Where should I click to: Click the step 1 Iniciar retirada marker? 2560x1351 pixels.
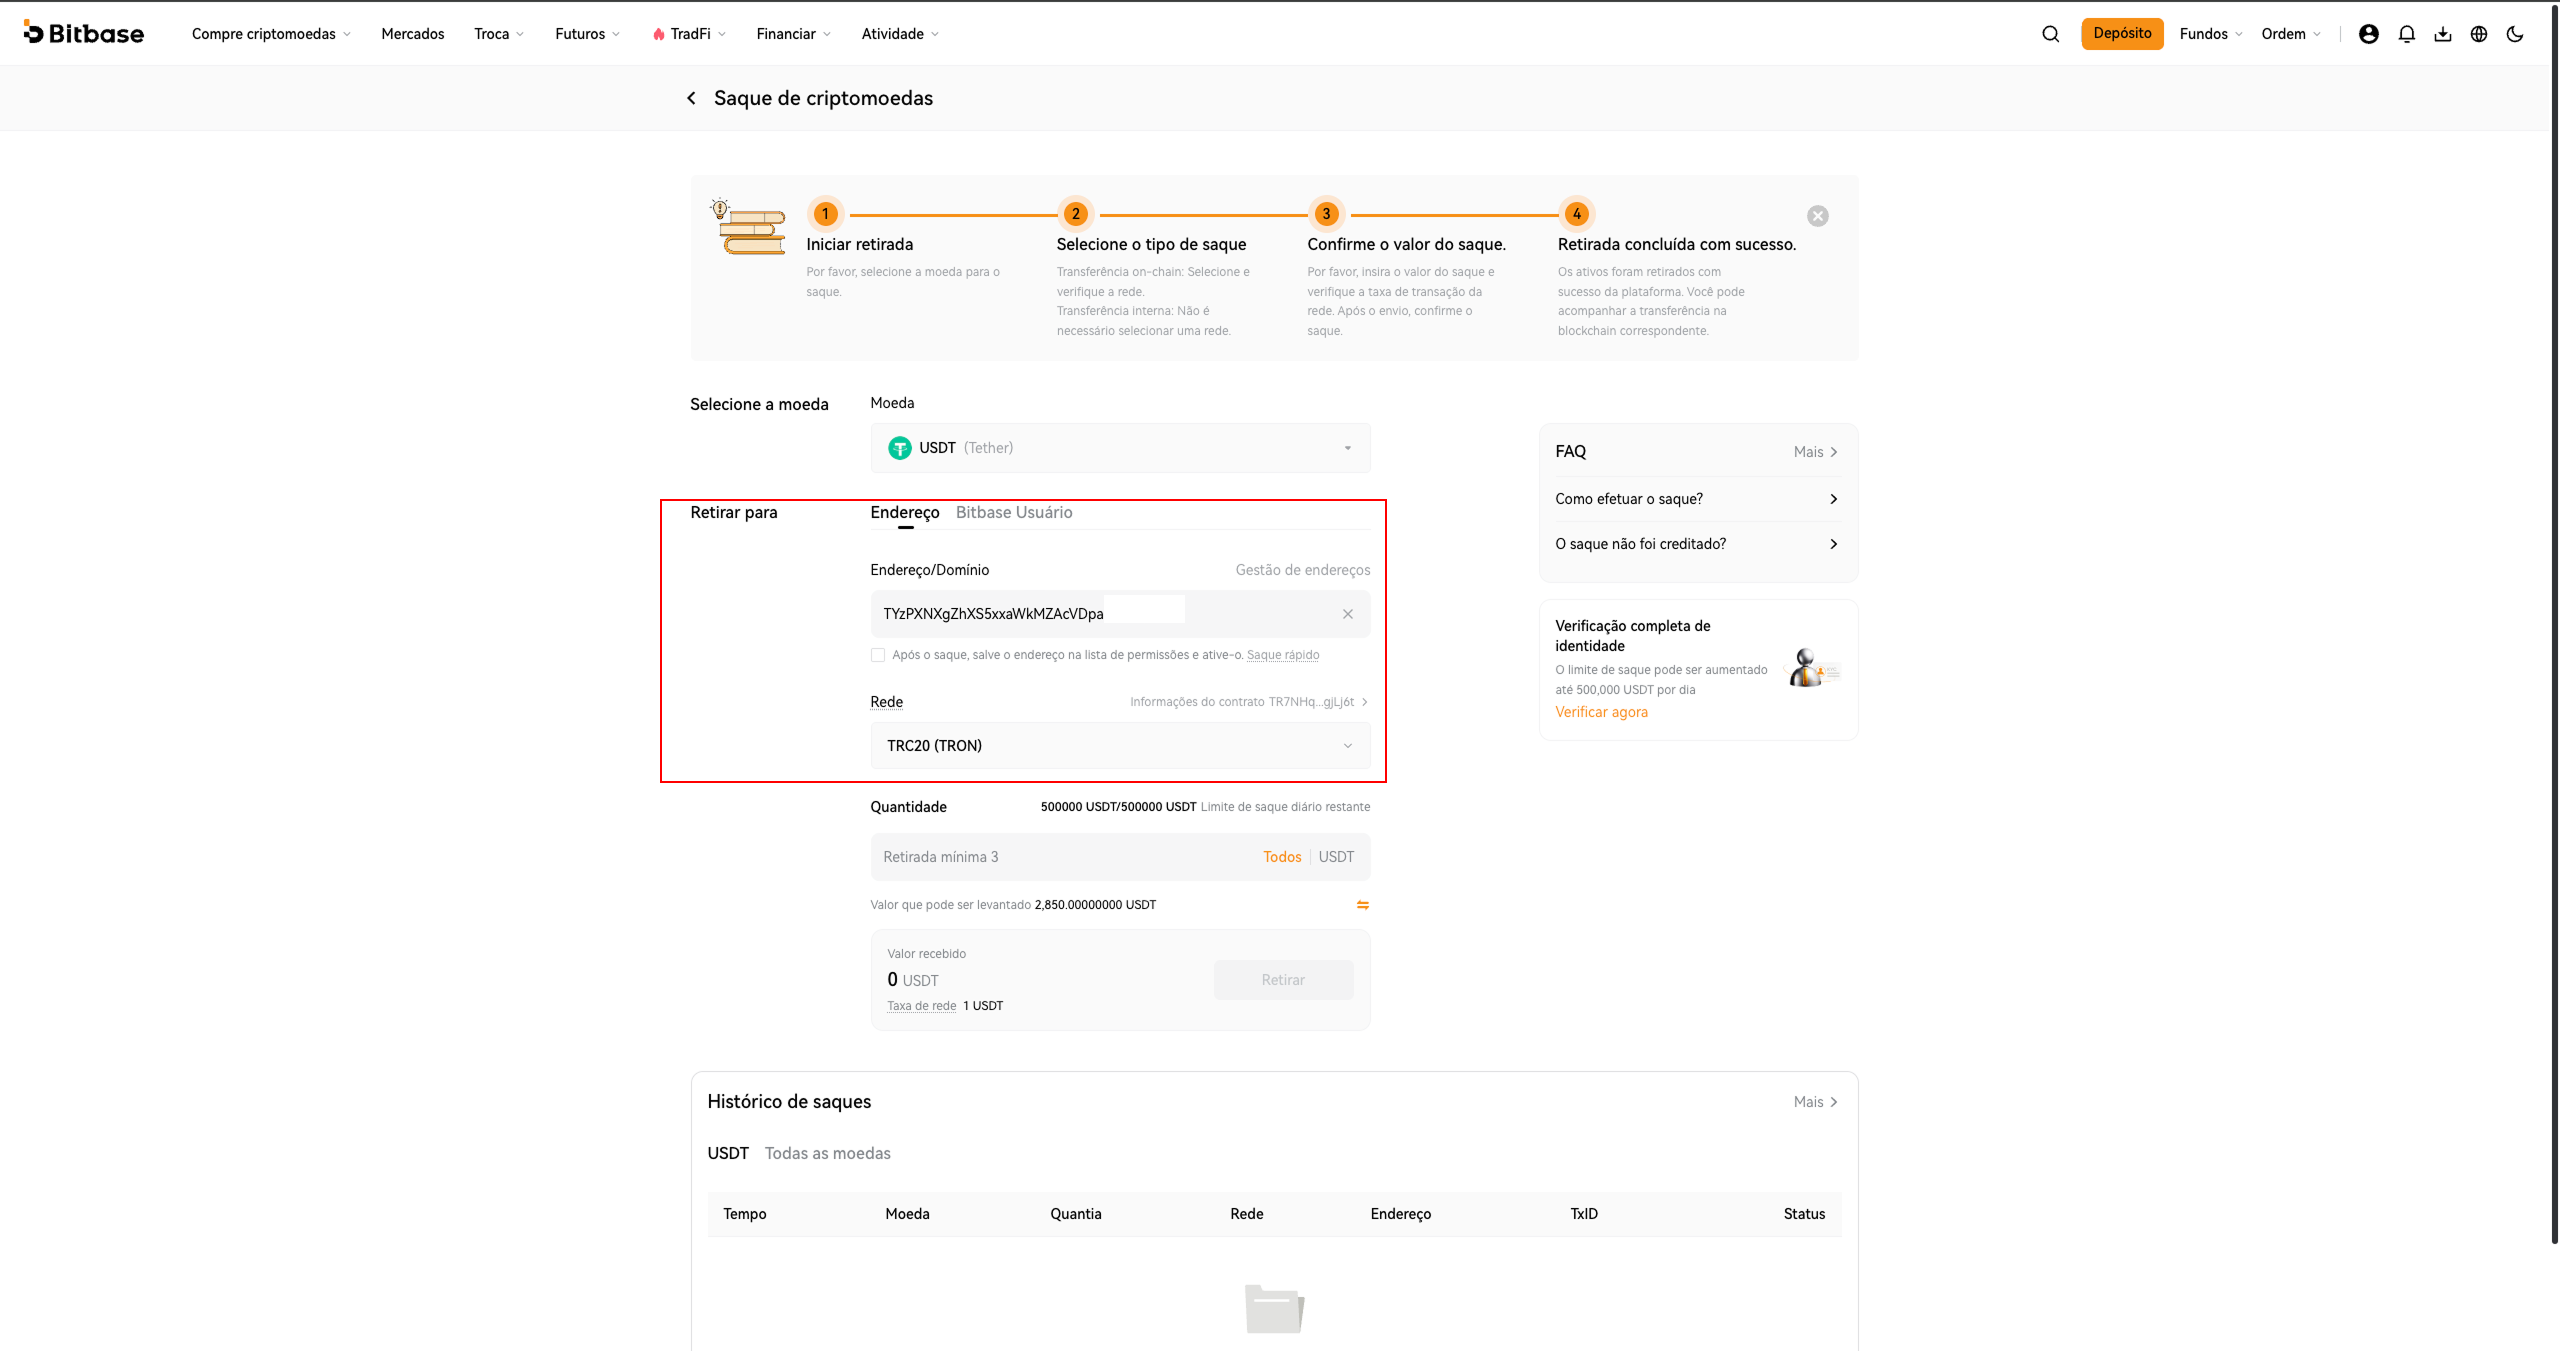coord(825,214)
